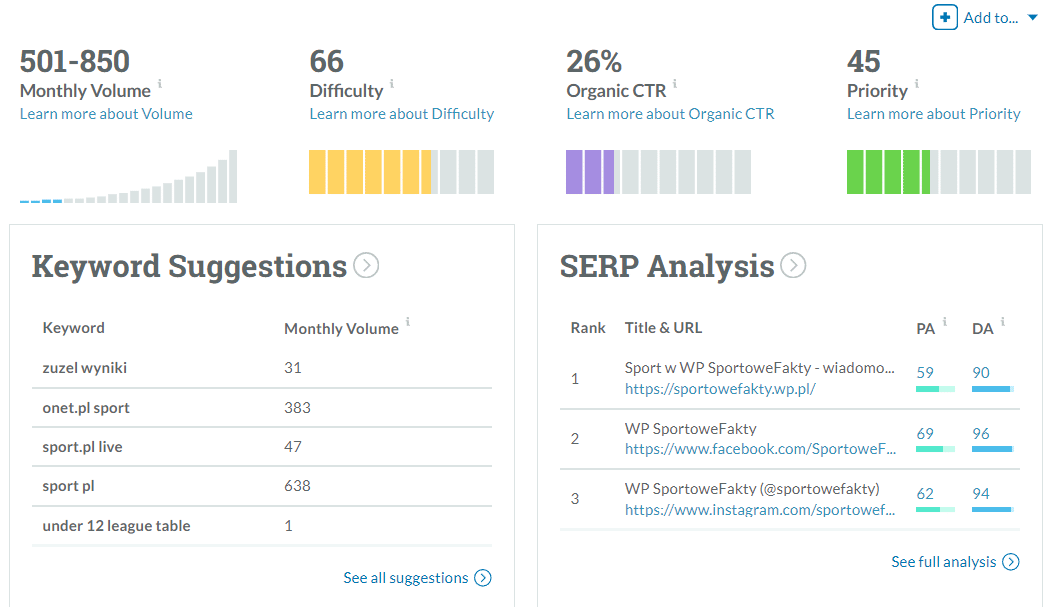The width and height of the screenshot is (1044, 607).
Task: Open Learn more about Difficulty link
Action: (x=401, y=114)
